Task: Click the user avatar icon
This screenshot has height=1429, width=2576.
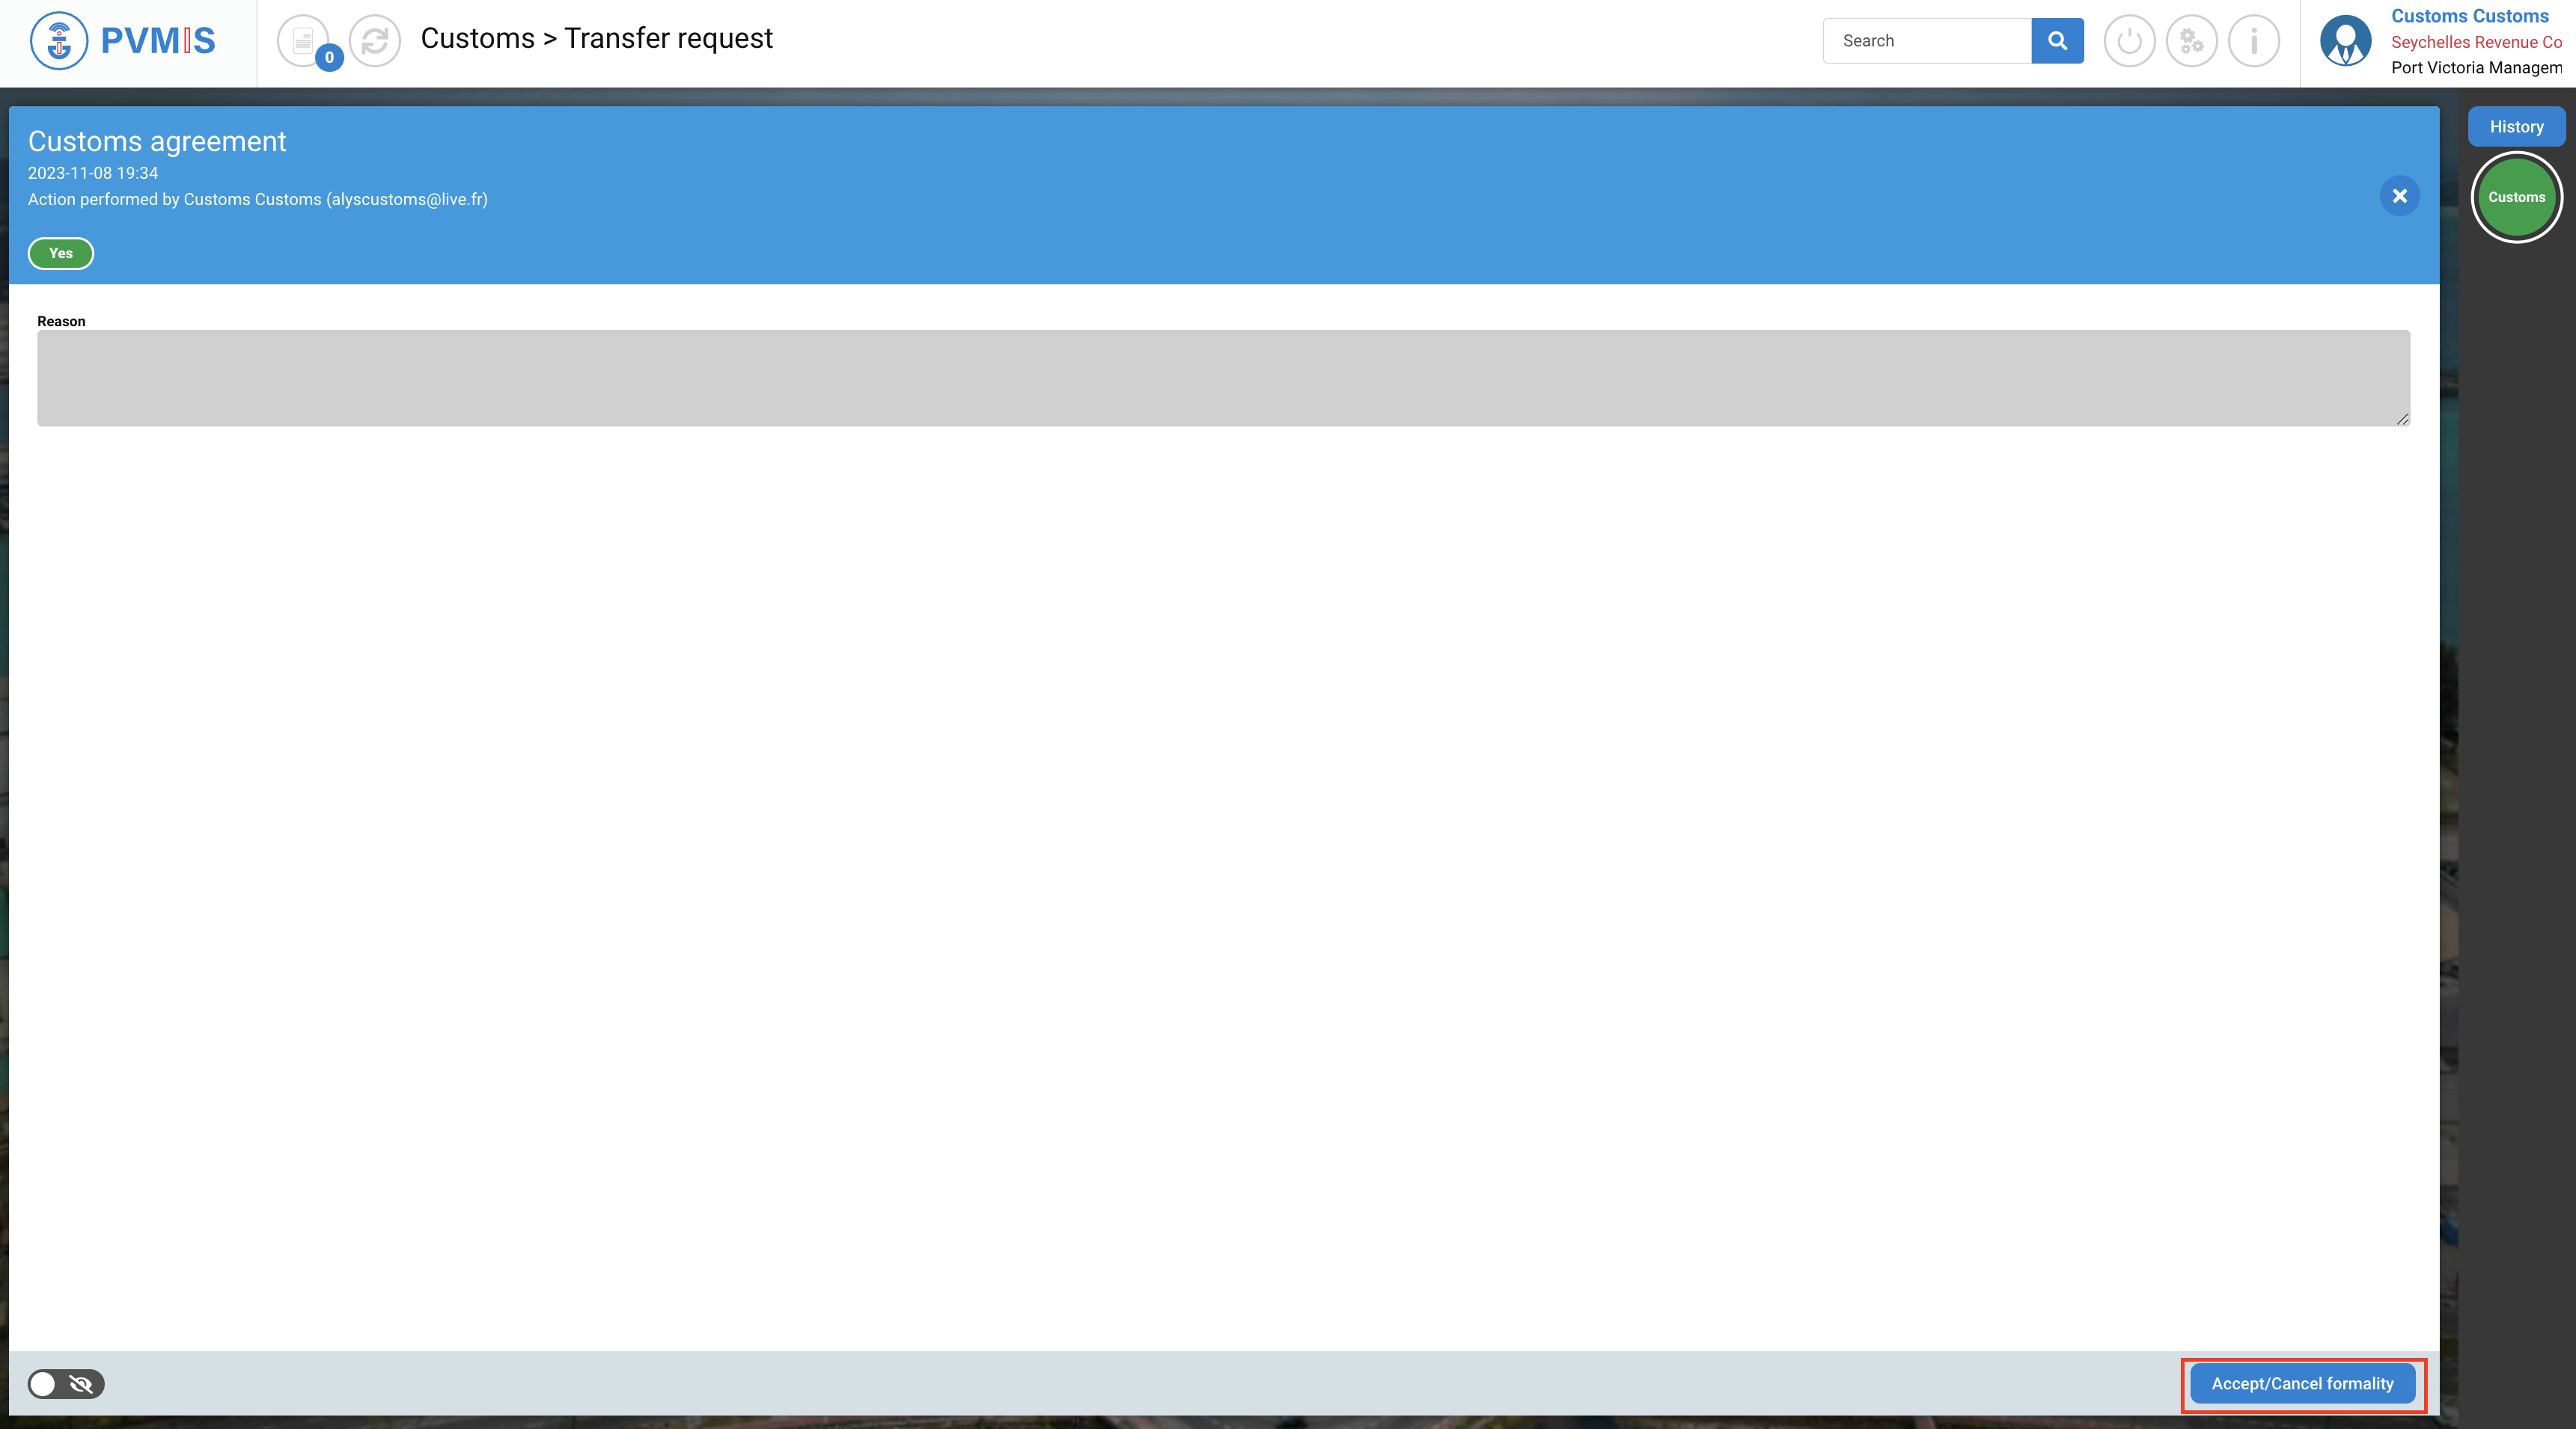Action: tap(2345, 41)
